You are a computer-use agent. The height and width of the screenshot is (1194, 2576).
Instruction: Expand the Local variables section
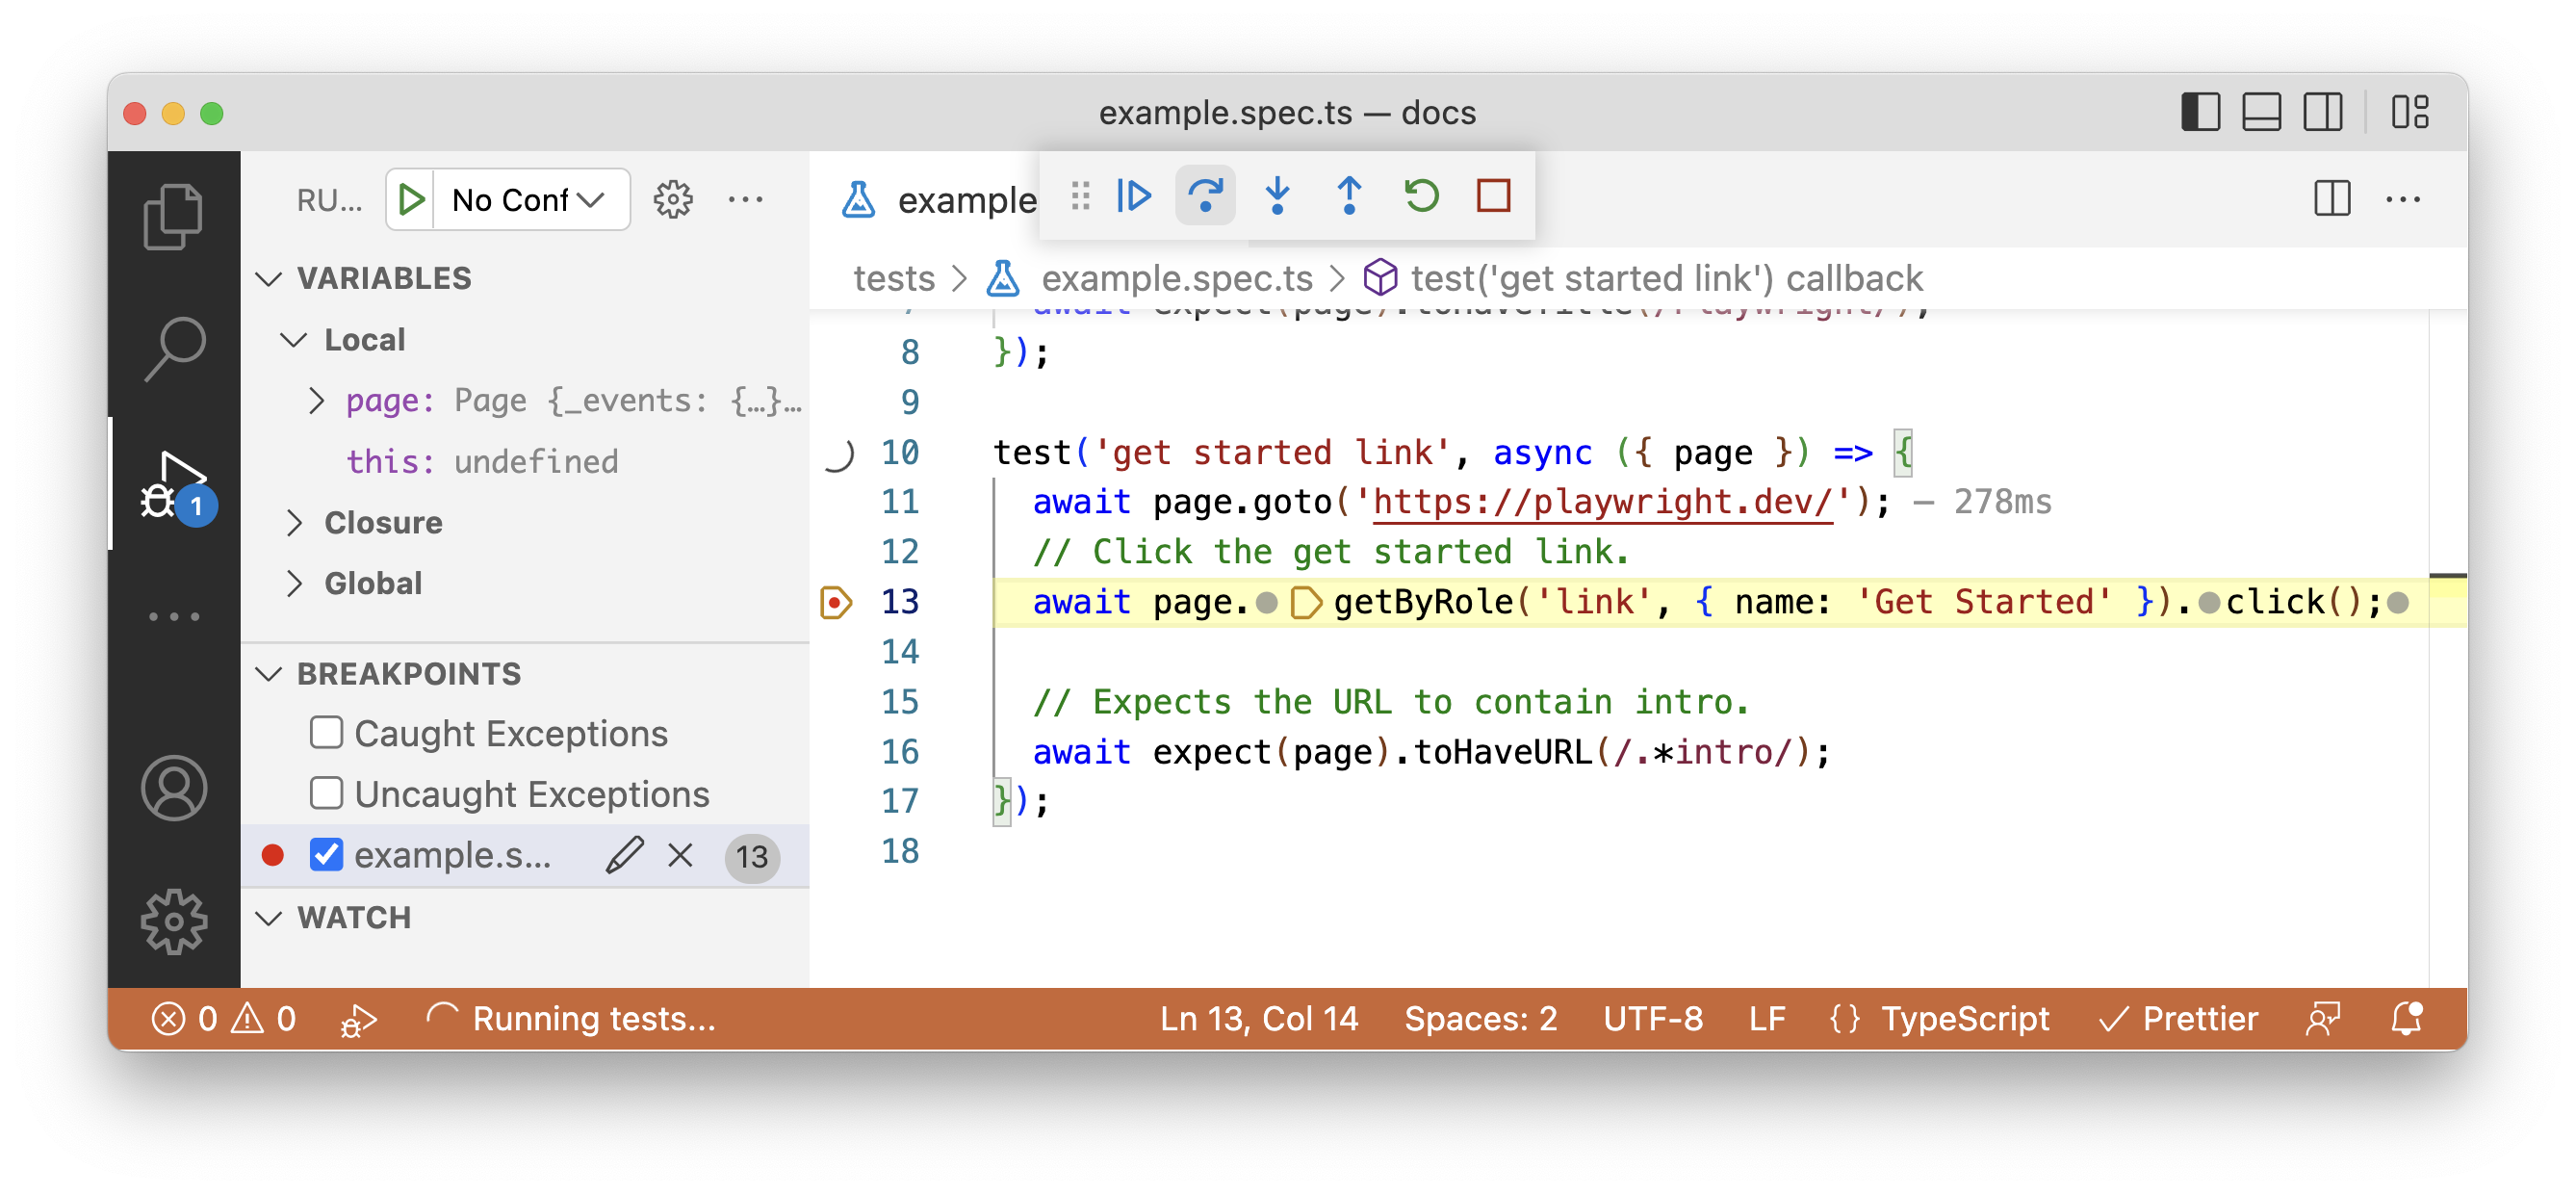point(300,340)
